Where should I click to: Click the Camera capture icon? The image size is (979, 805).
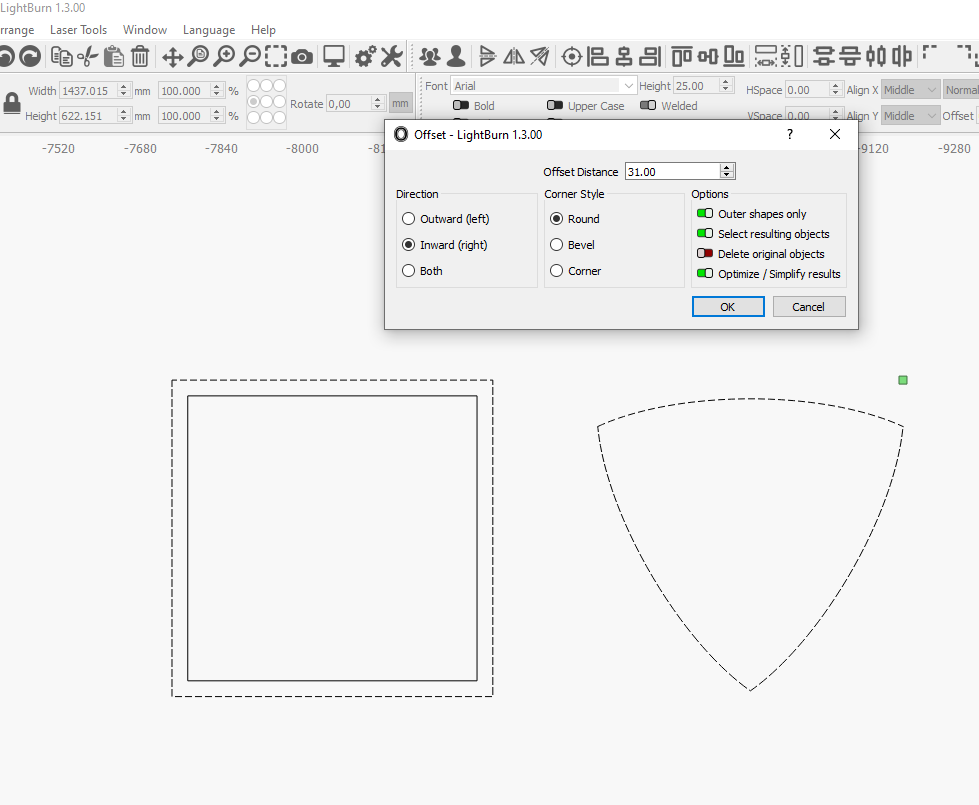pyautogui.click(x=302, y=57)
